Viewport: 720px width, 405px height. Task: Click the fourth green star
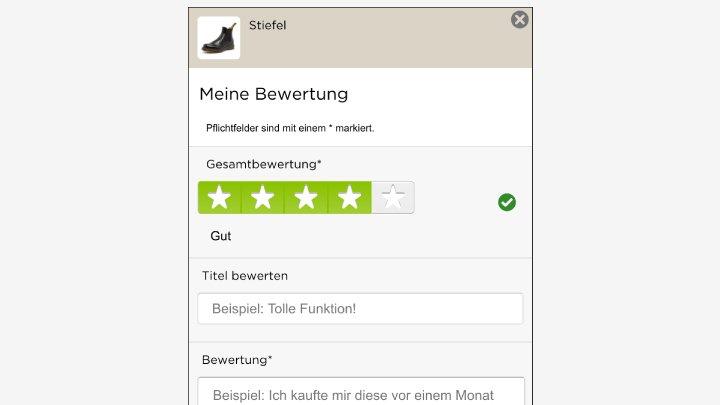[x=349, y=198]
